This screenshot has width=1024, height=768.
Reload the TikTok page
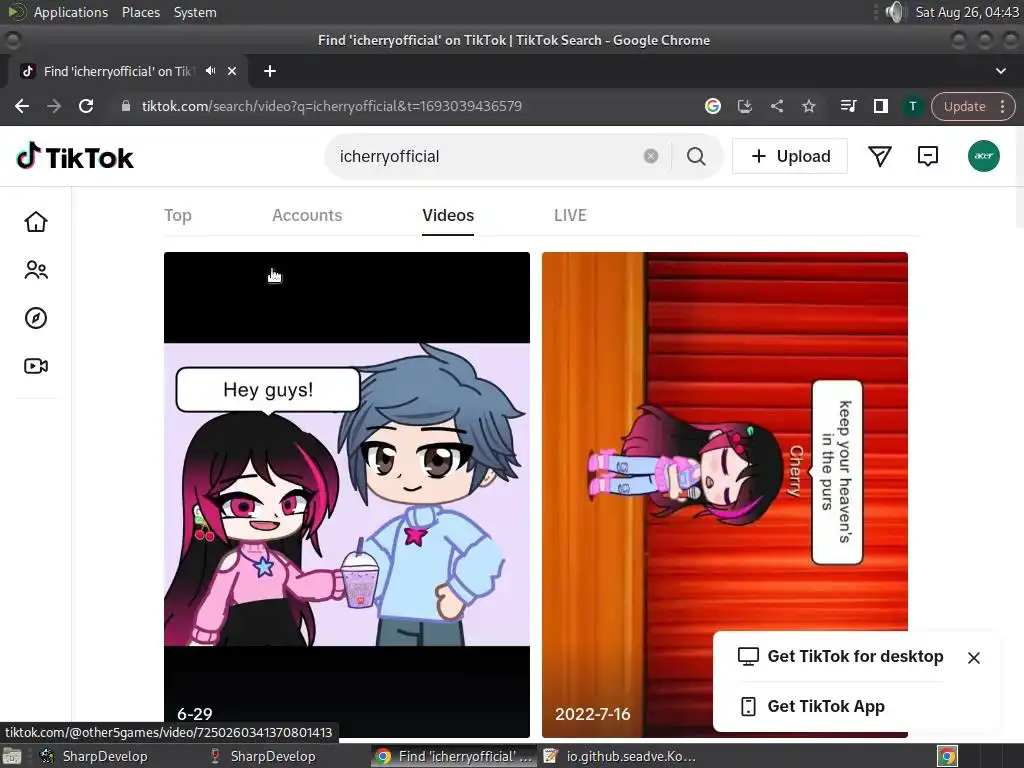(x=86, y=106)
